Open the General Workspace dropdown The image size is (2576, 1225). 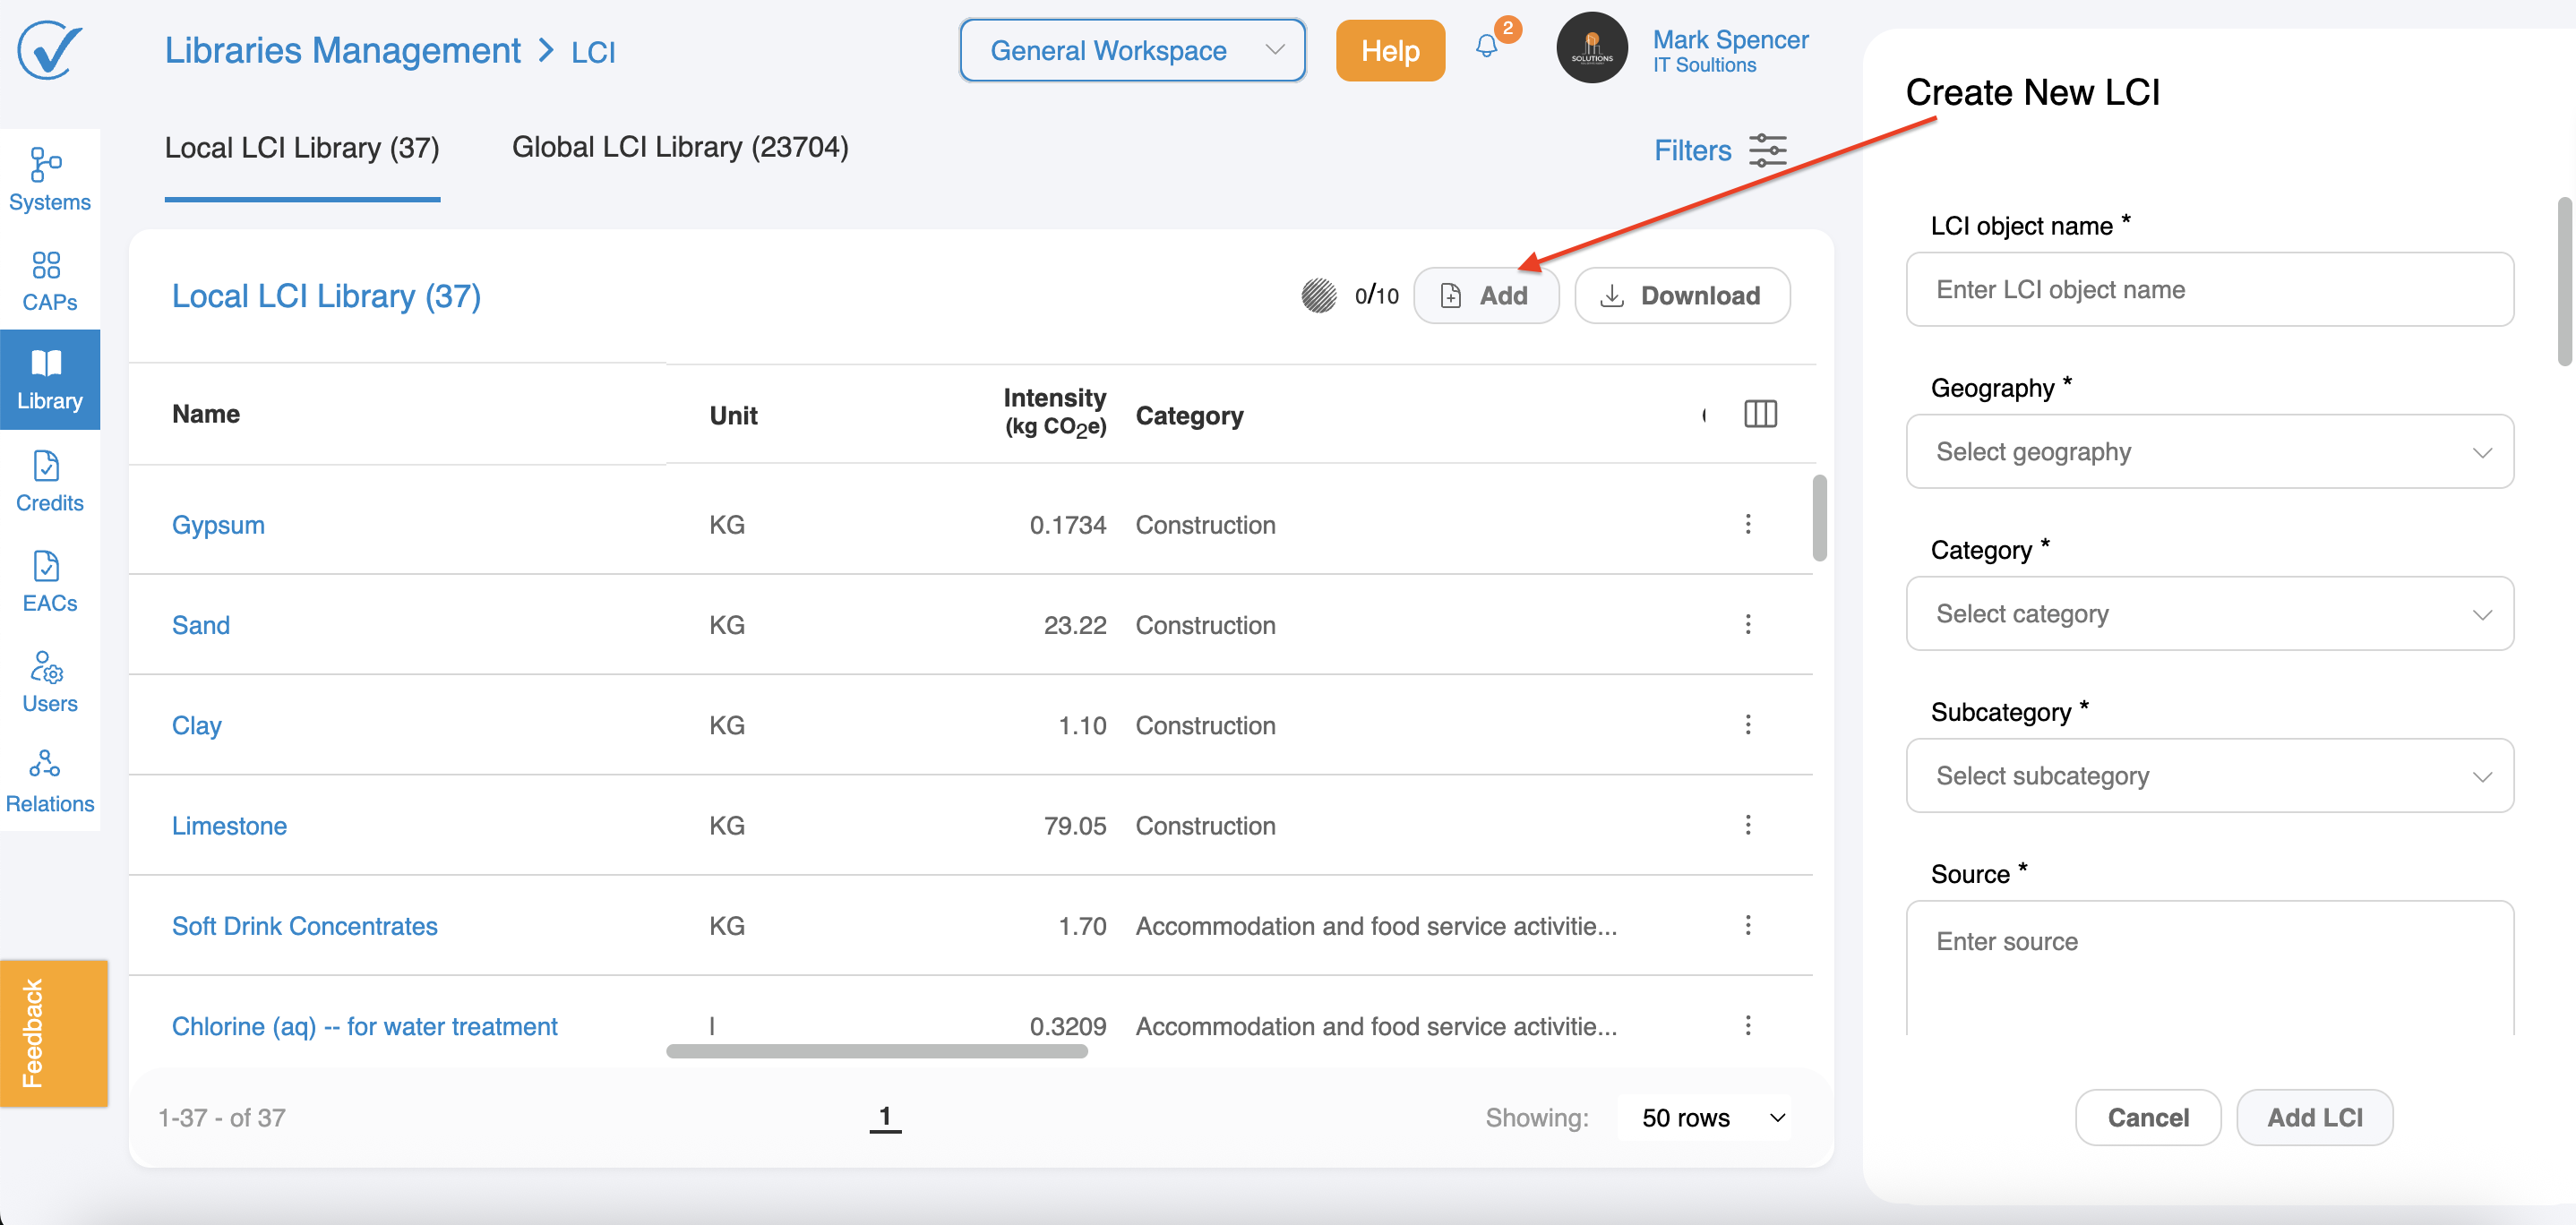(1132, 50)
